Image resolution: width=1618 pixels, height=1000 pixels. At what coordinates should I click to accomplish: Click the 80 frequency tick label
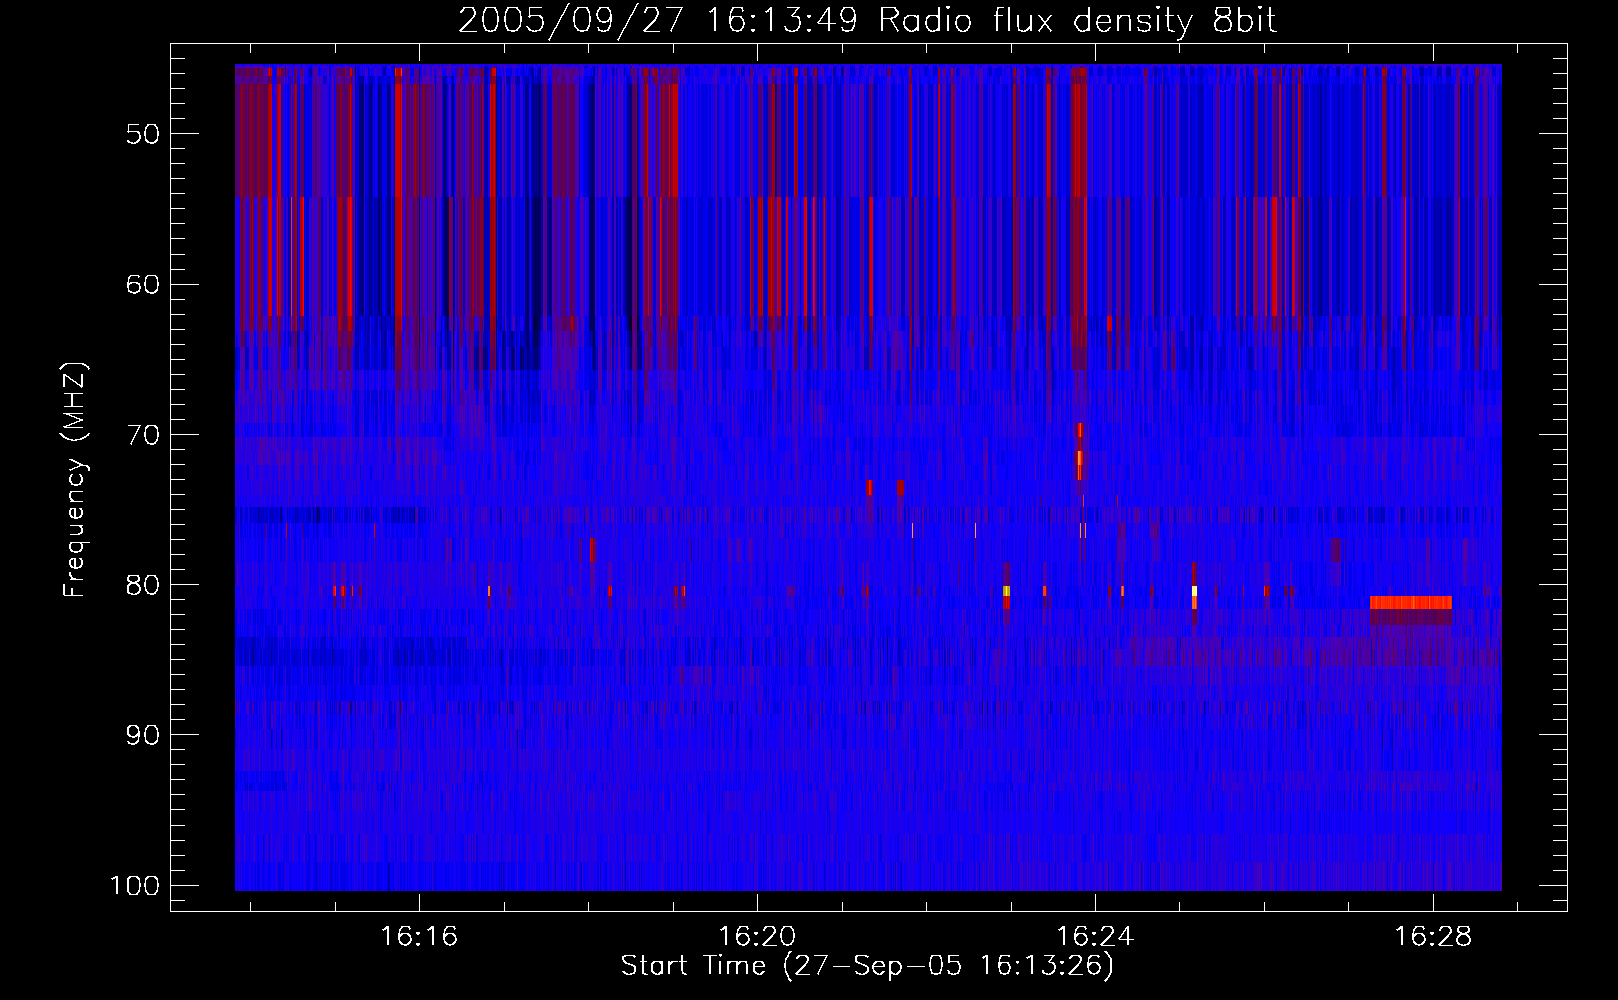[x=143, y=585]
